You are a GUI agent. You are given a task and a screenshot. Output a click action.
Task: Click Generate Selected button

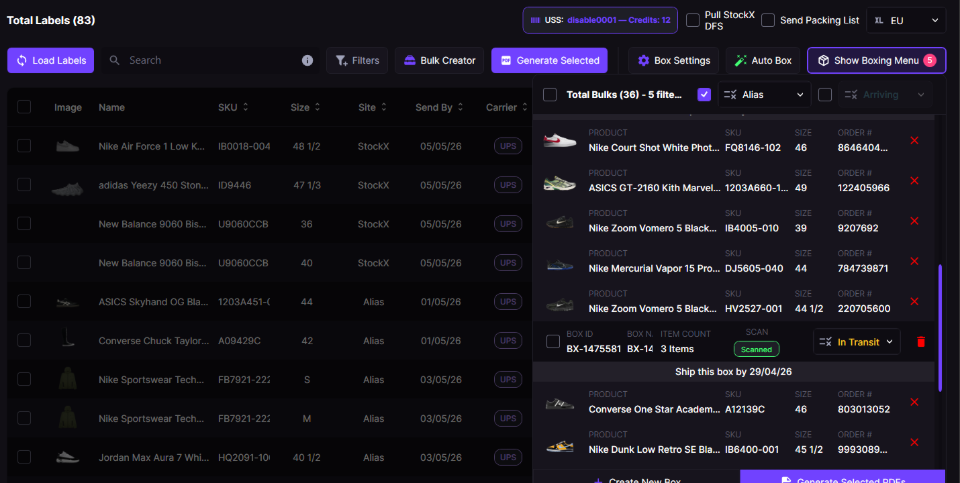pyautogui.click(x=549, y=61)
